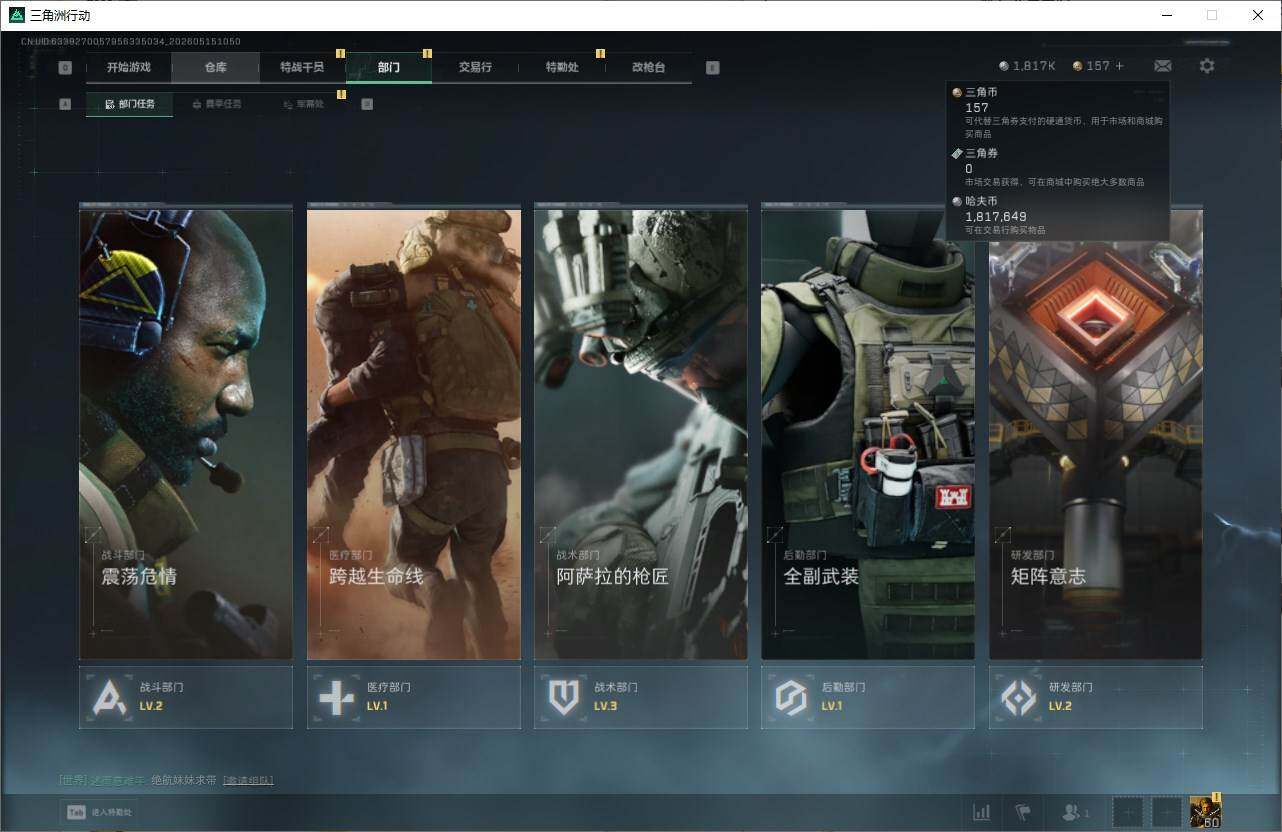Click the 后勤部门 LV.1 button

pyautogui.click(x=868, y=697)
